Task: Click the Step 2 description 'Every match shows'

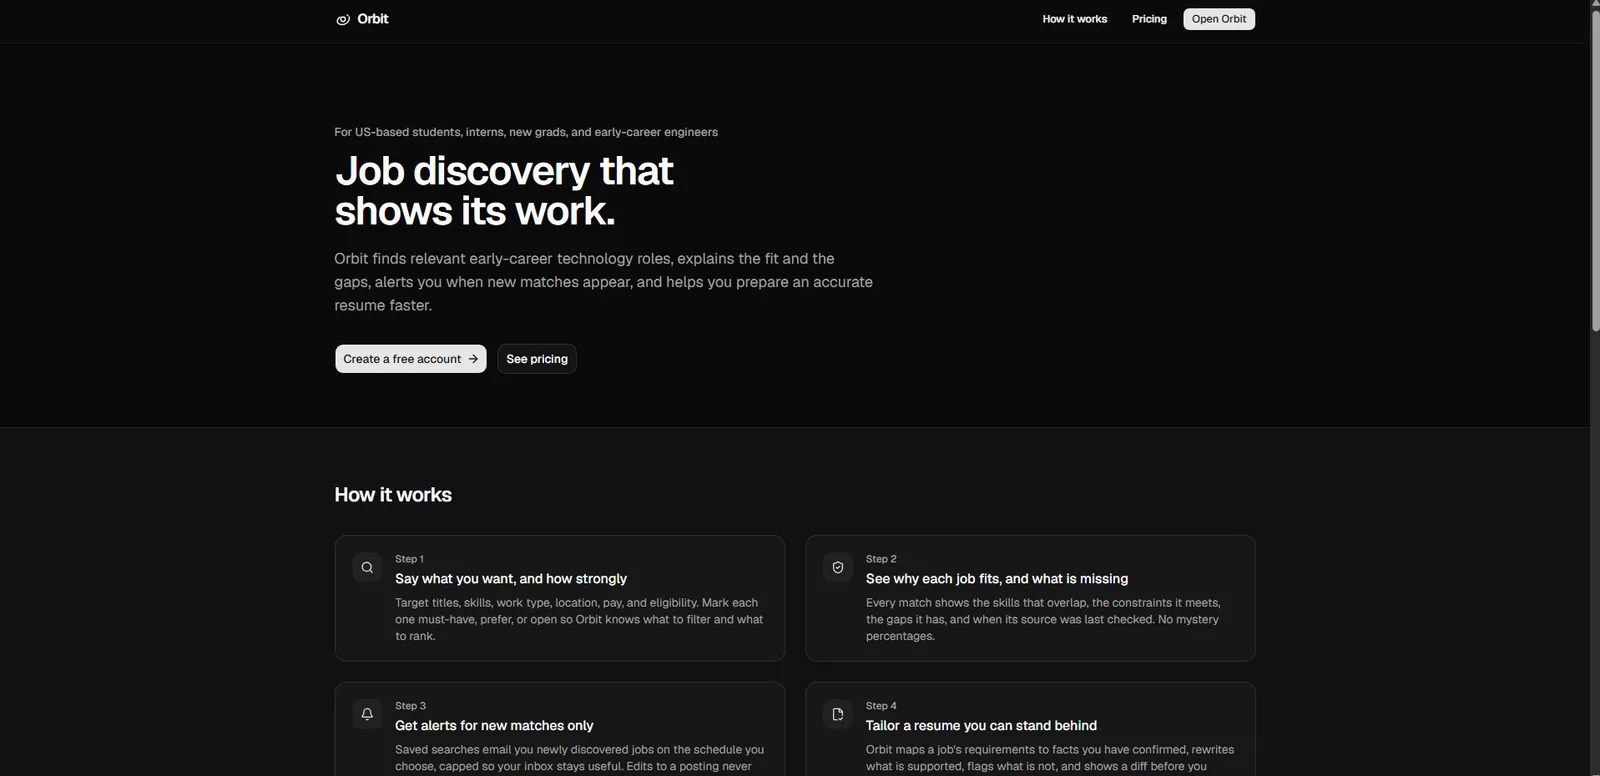Action: 1043,620
